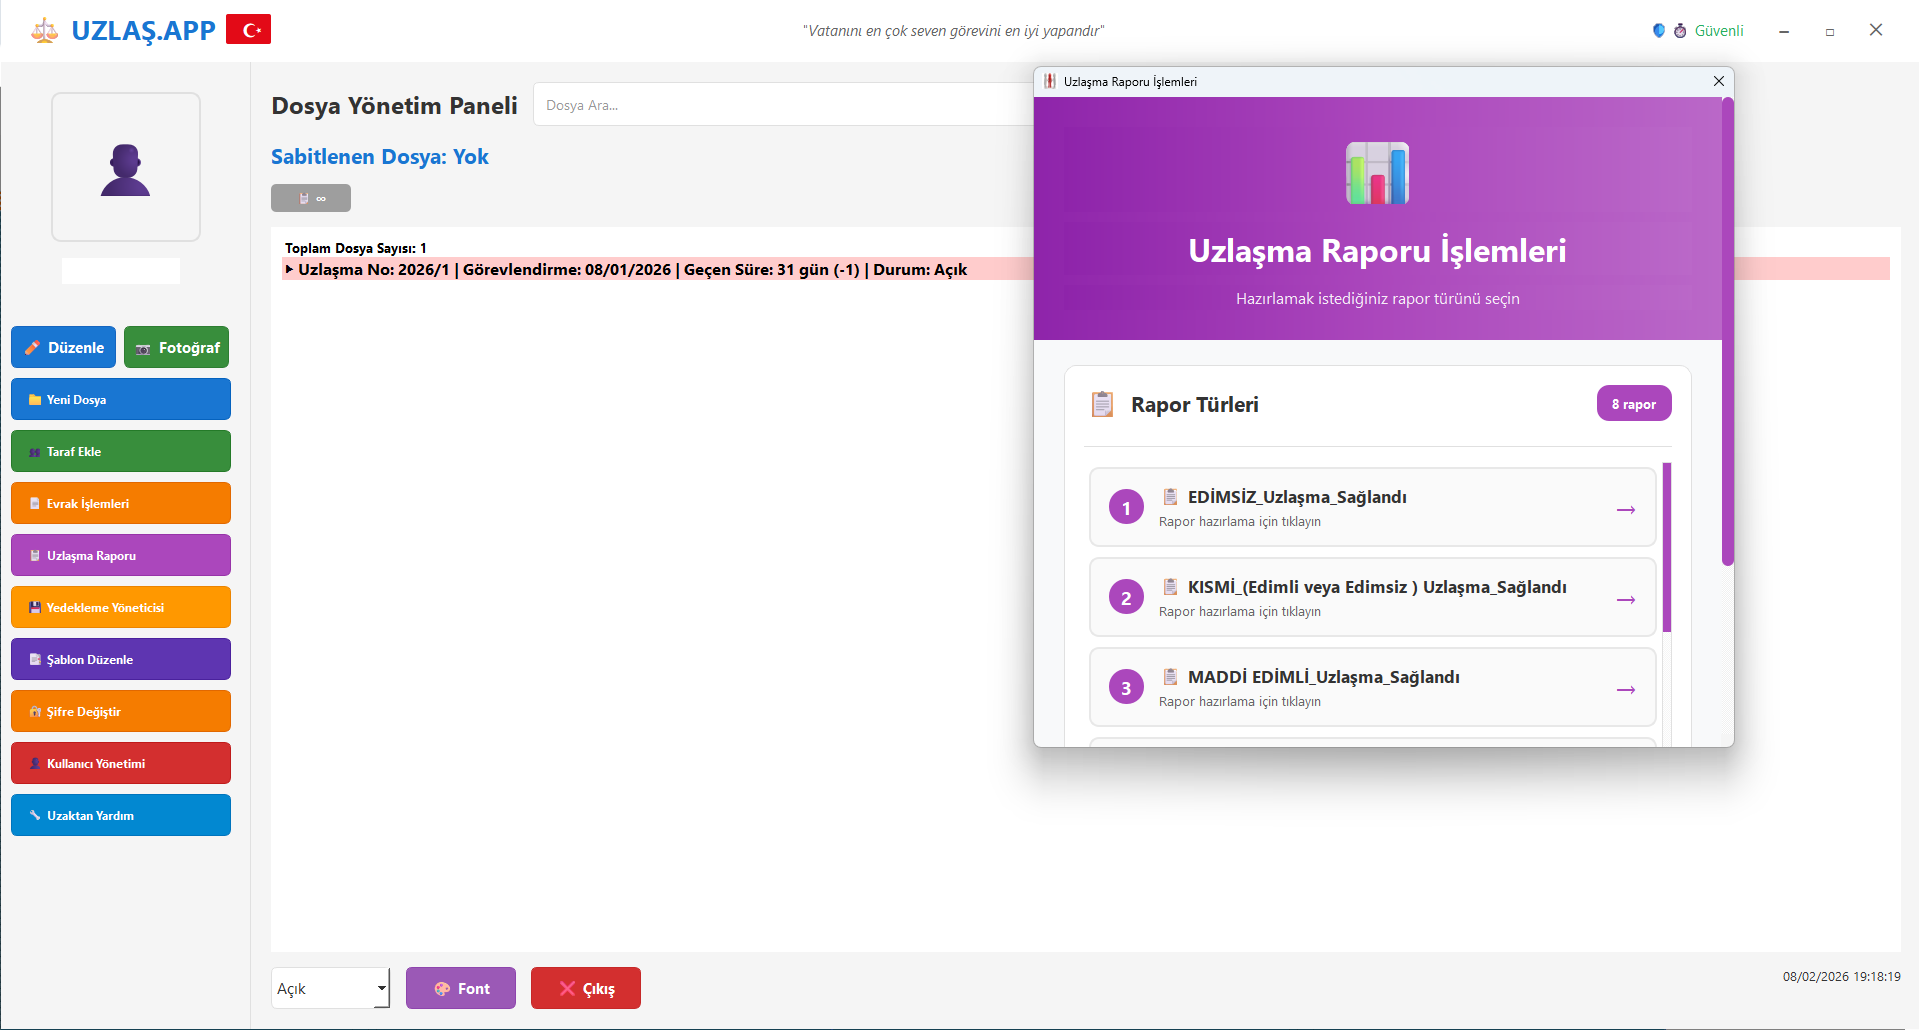Open Evrak İşlemleri from sidebar
The width and height of the screenshot is (1919, 1030).
coord(121,503)
